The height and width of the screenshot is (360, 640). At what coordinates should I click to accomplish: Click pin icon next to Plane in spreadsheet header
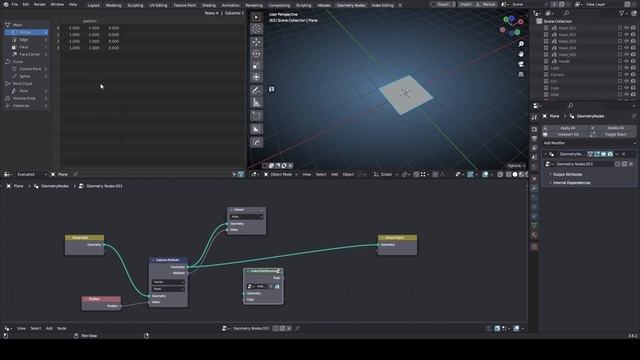pyautogui.click(x=76, y=174)
